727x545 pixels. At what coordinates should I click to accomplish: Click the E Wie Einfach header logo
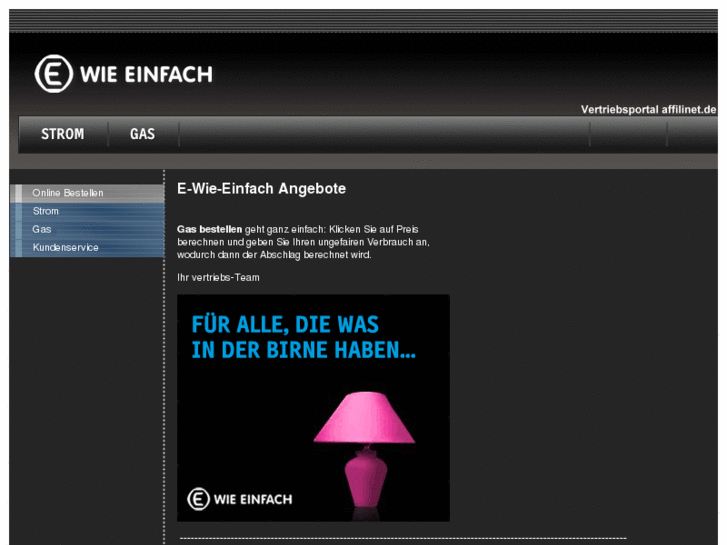point(124,74)
